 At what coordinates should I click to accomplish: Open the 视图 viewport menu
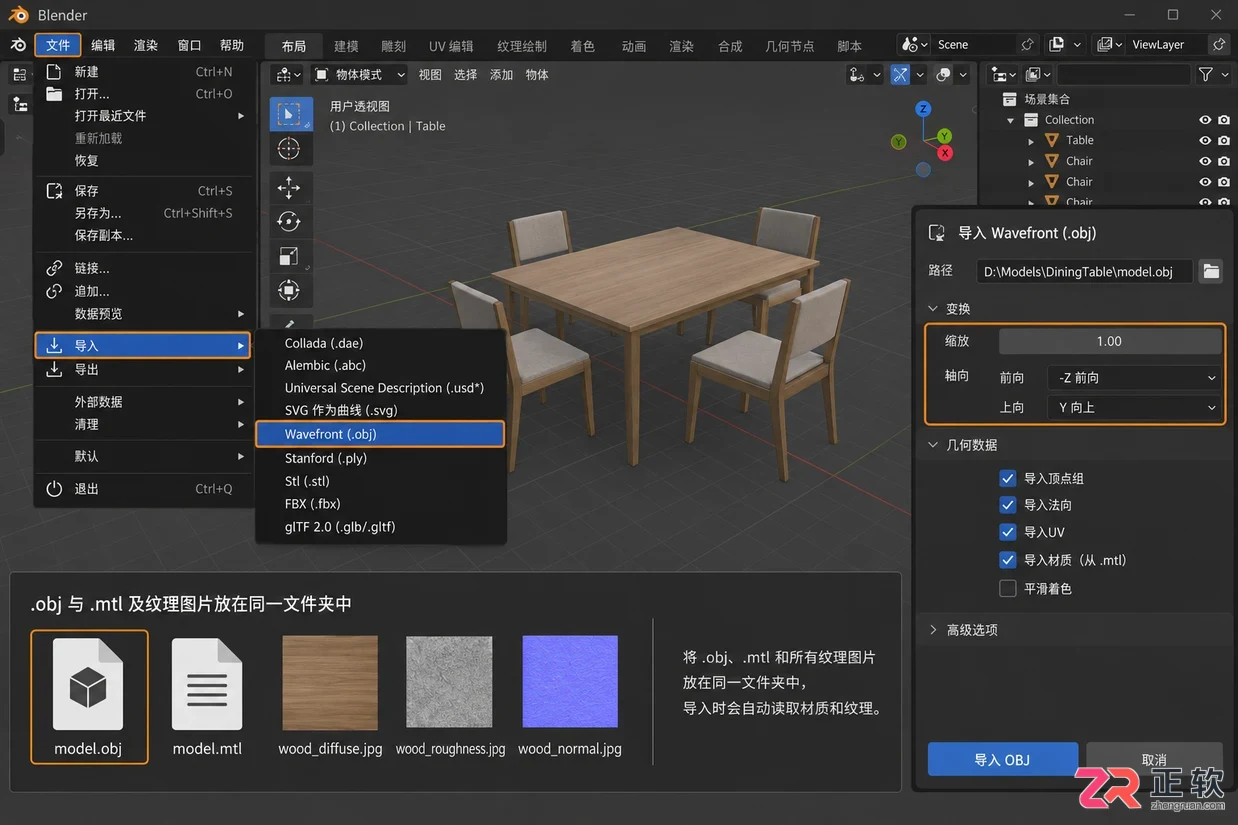pos(430,75)
